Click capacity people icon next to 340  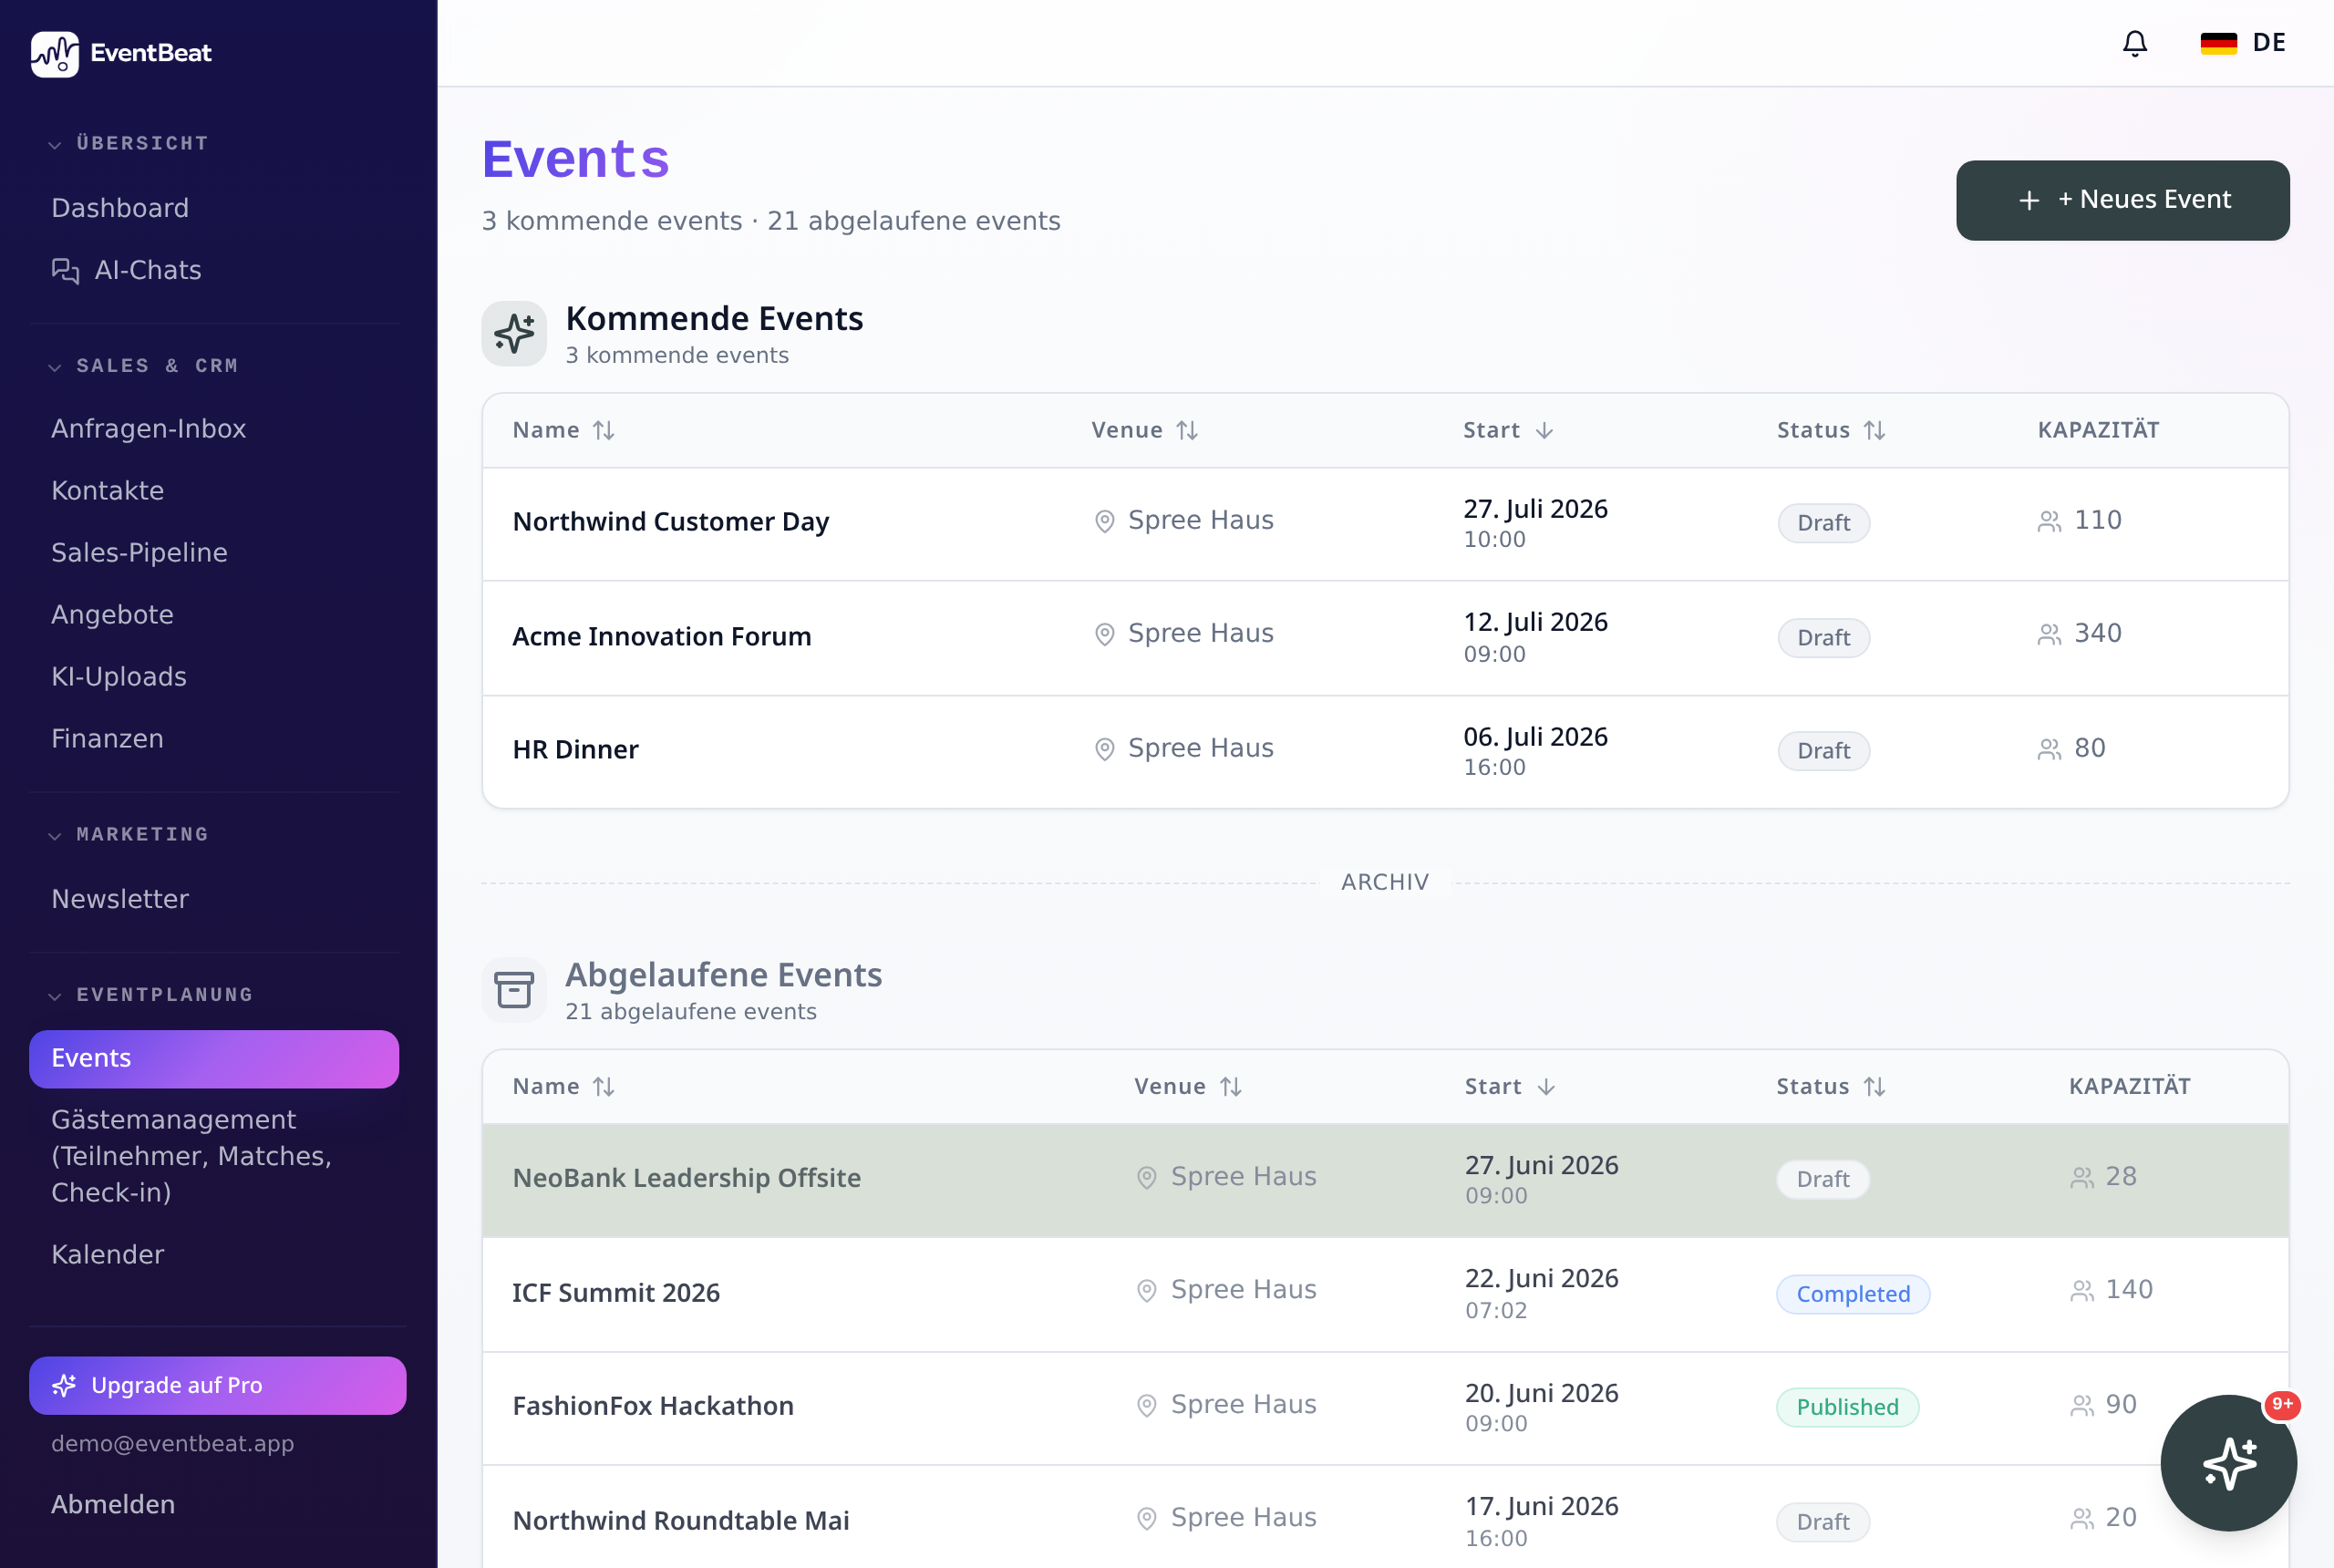click(2049, 634)
